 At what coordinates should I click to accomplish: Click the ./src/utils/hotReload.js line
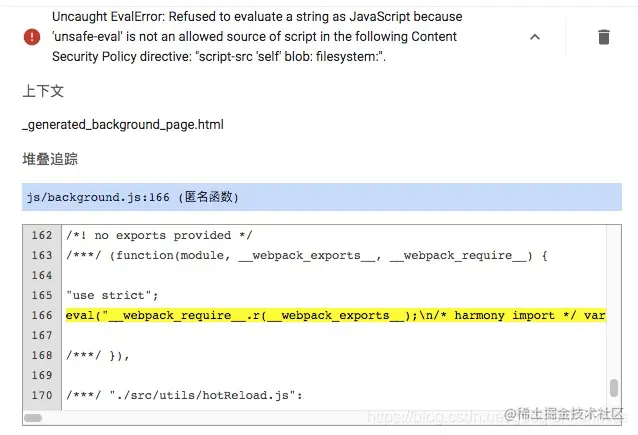click(x=183, y=395)
